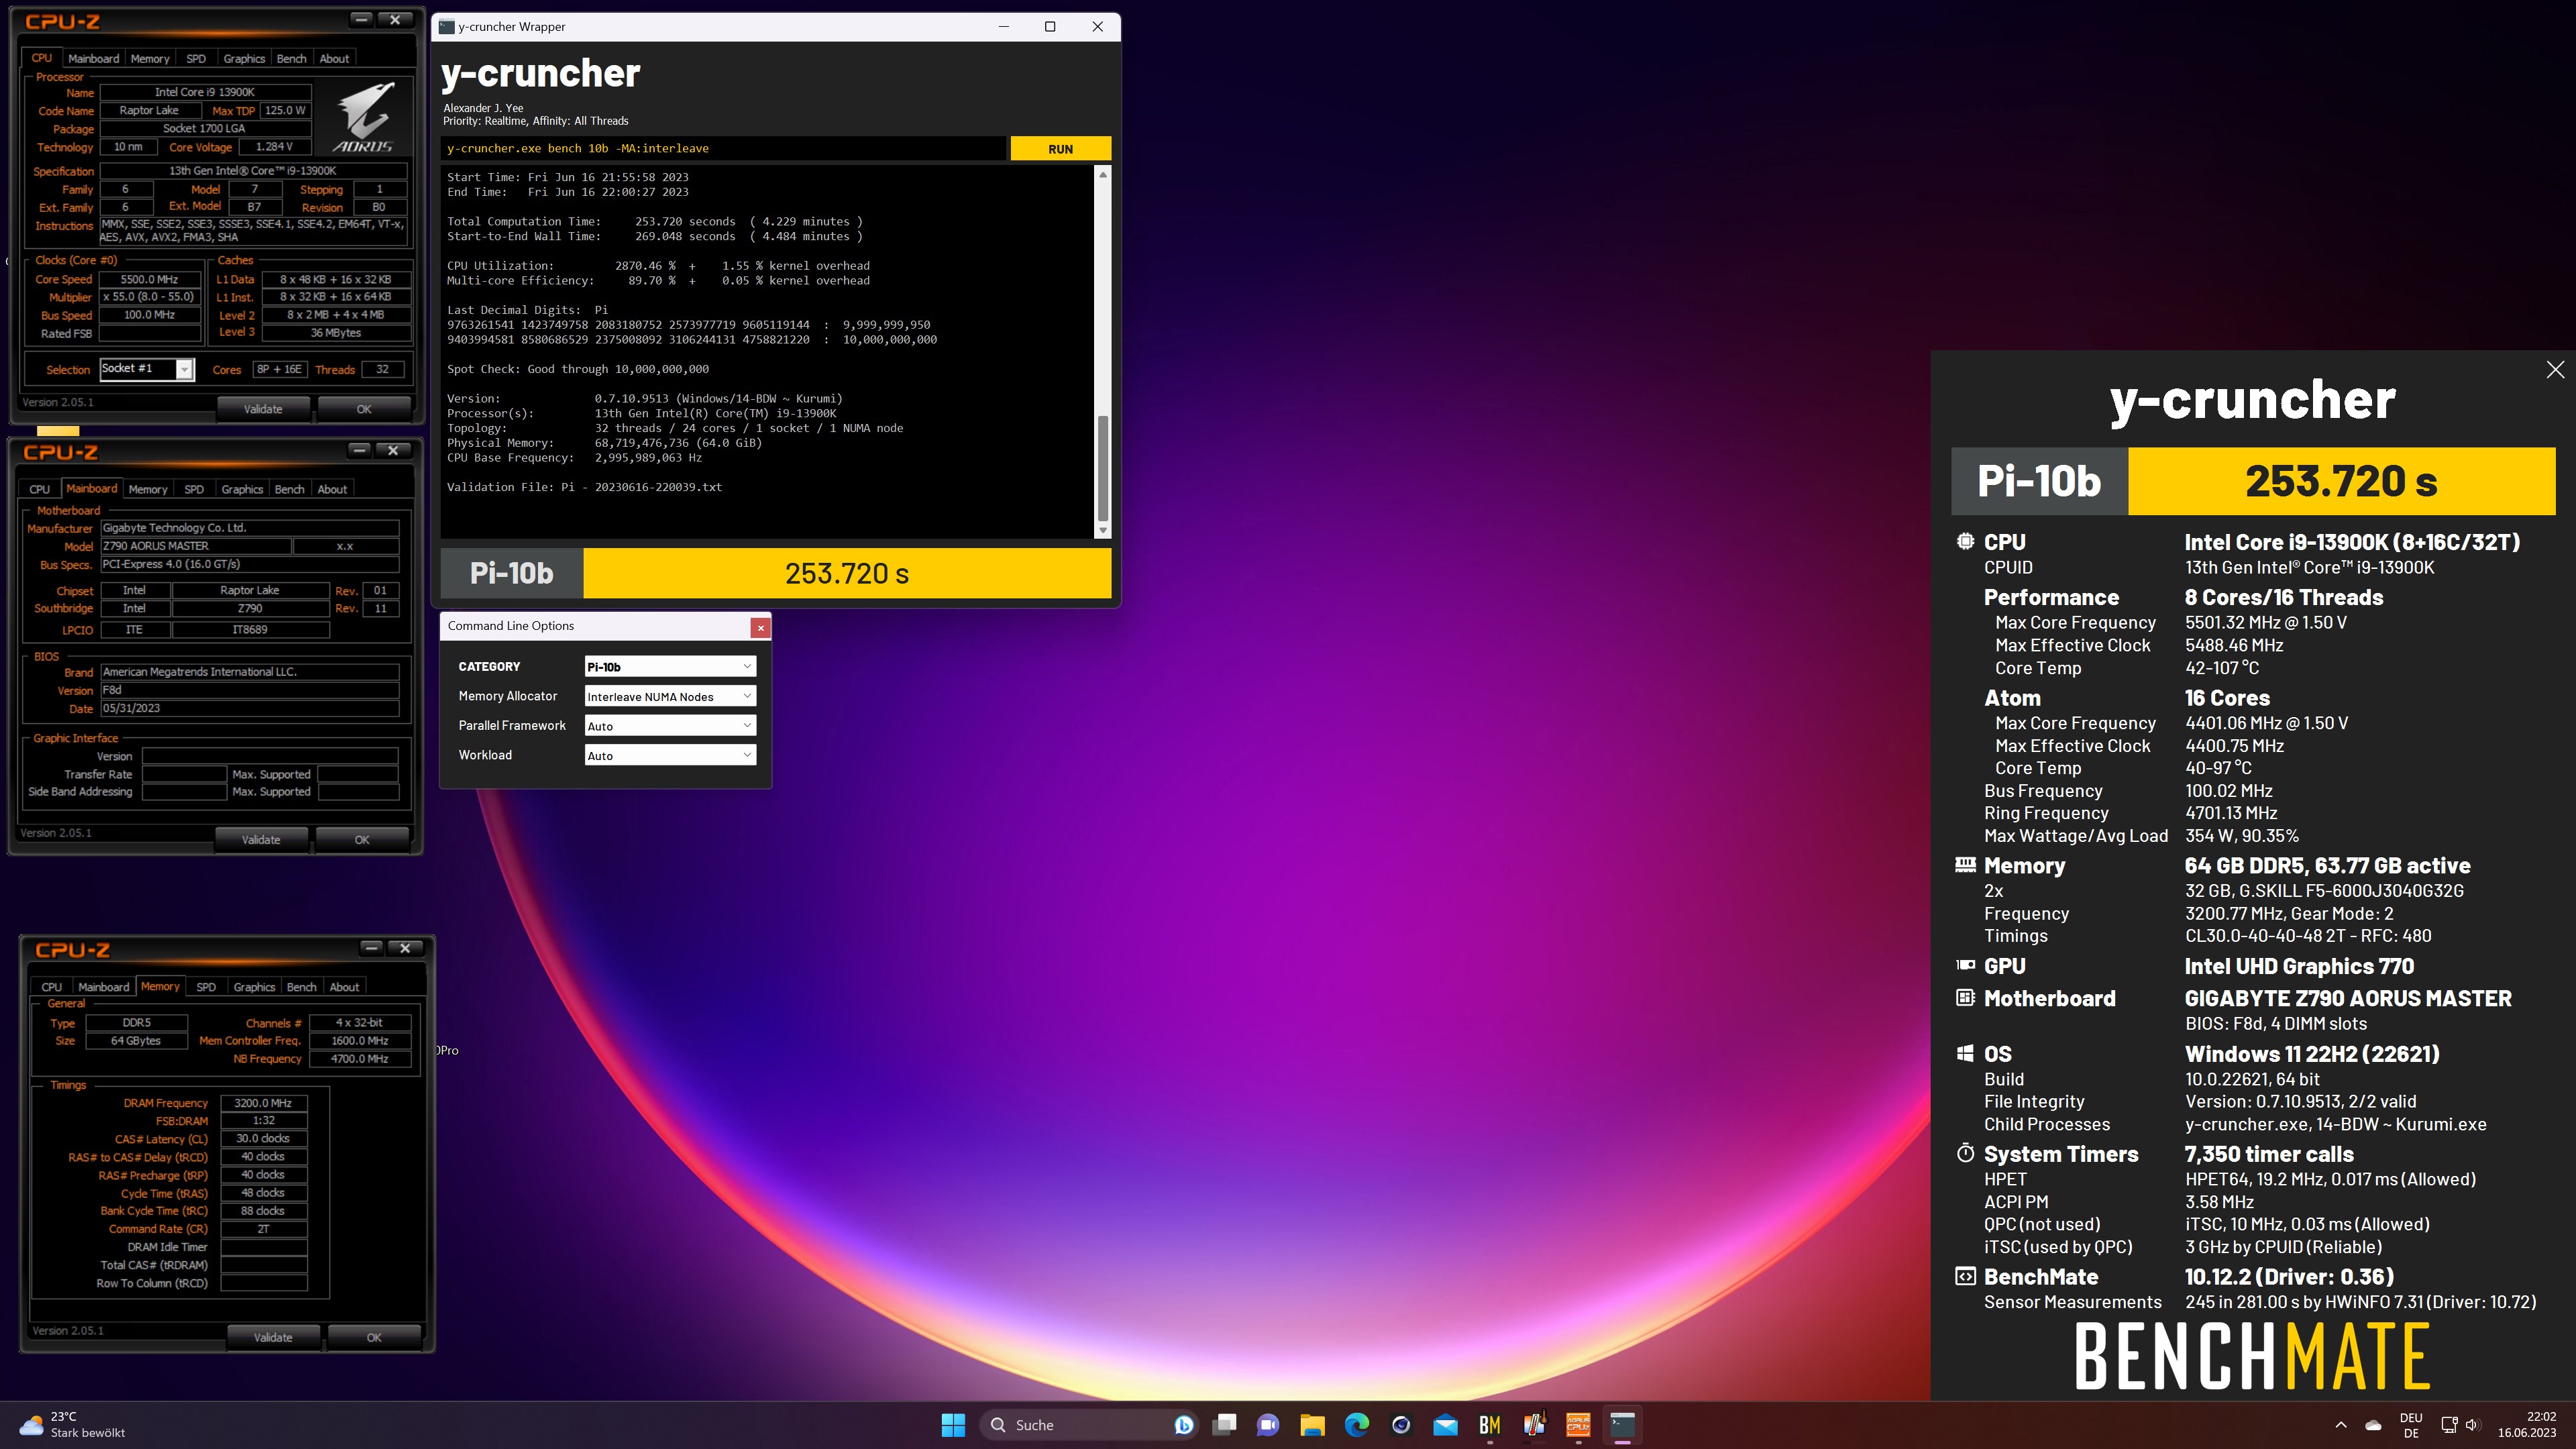Open Microsoft Edge from the taskbar
The height and width of the screenshot is (1449, 2576).
[1357, 1425]
